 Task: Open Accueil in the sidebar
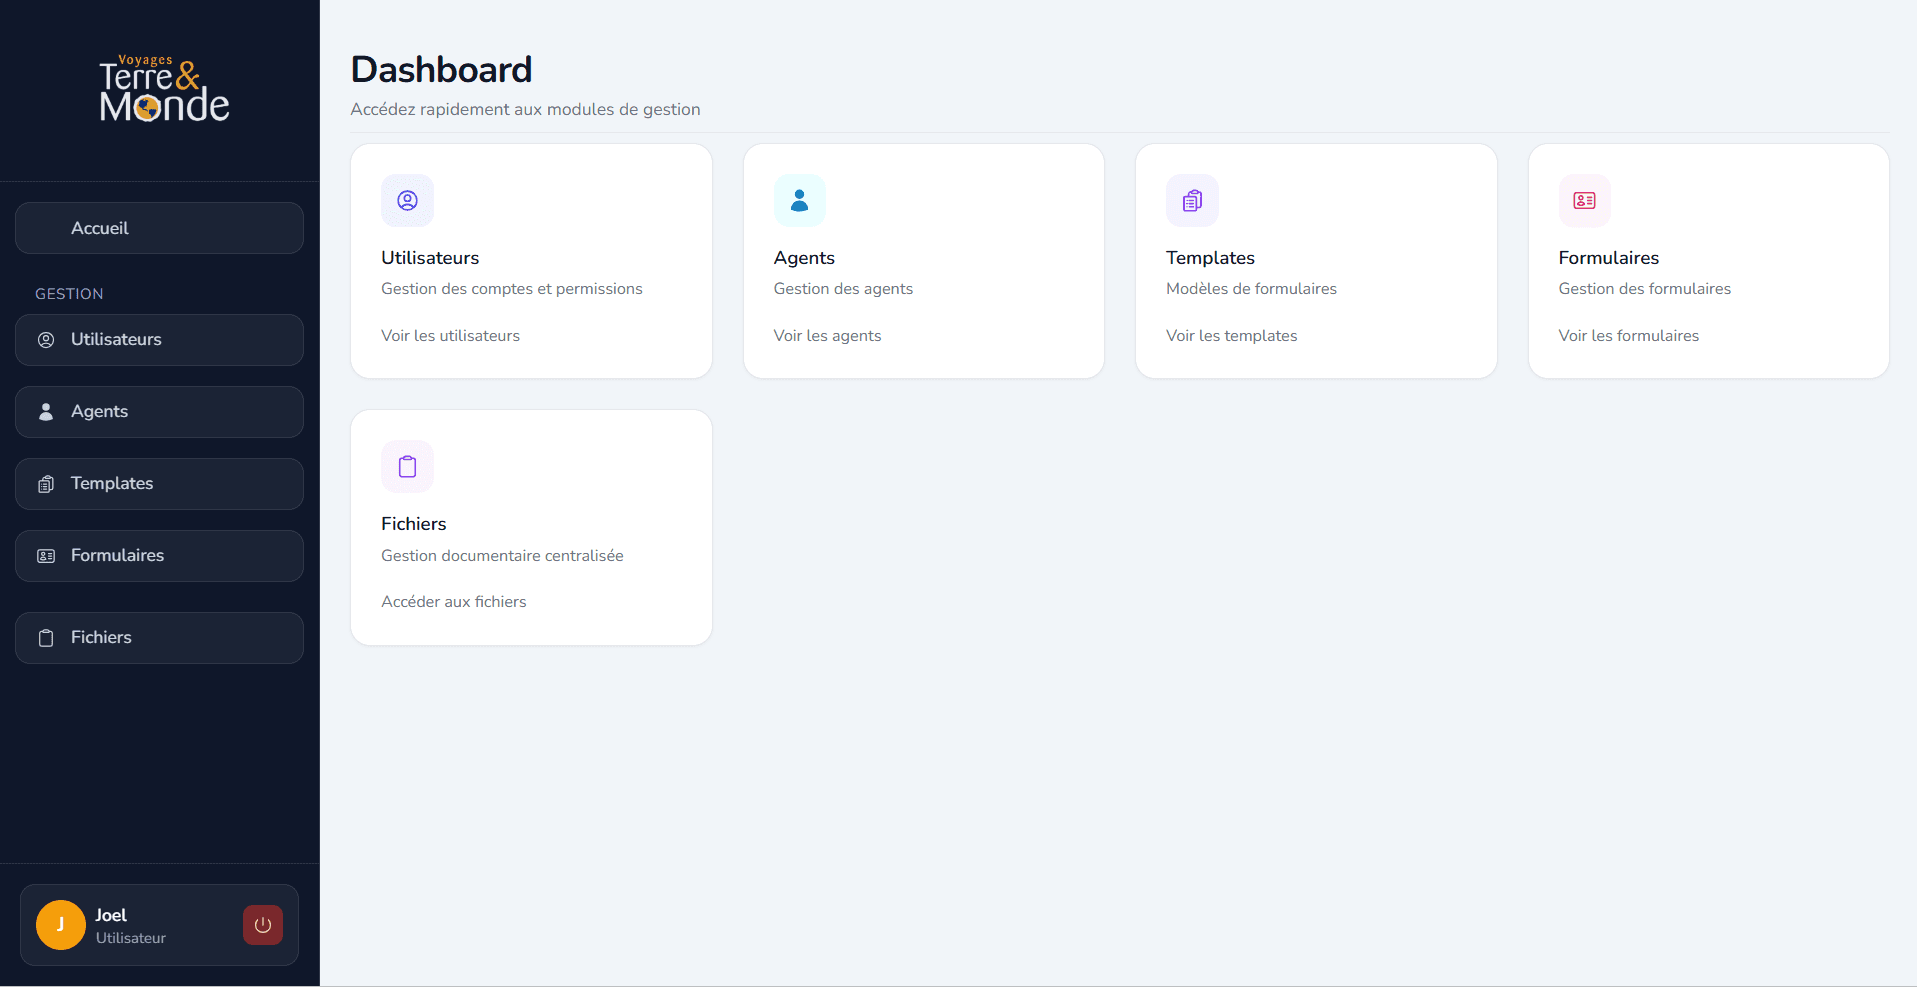click(x=159, y=228)
